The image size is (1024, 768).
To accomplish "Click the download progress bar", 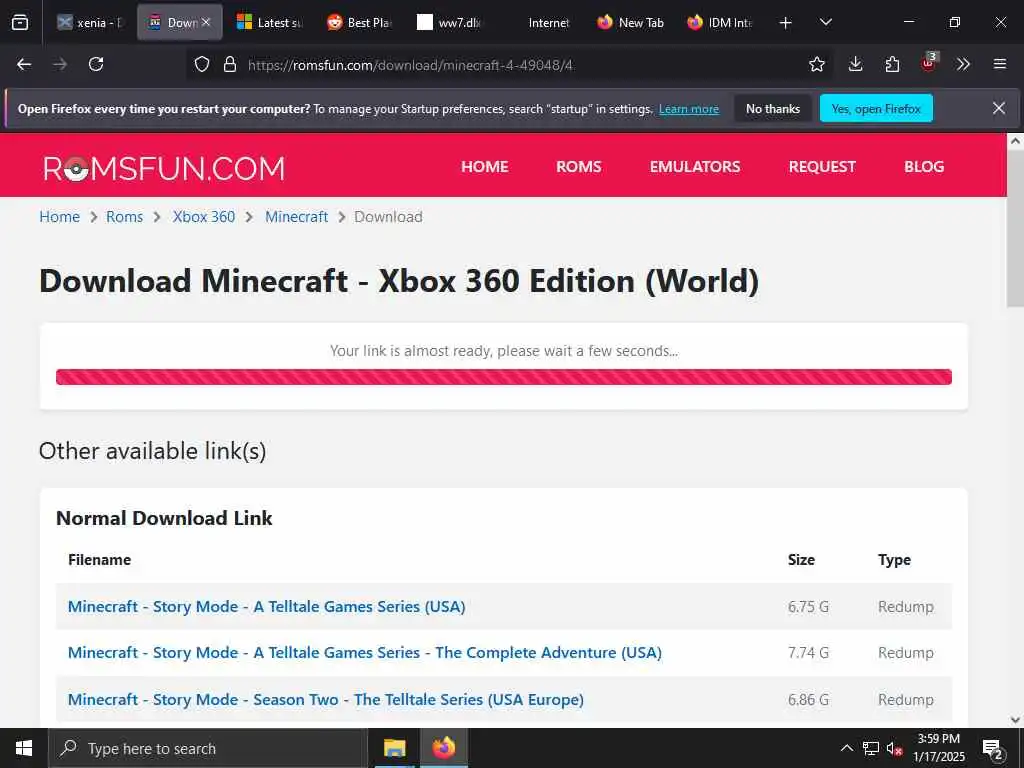I will coord(504,377).
